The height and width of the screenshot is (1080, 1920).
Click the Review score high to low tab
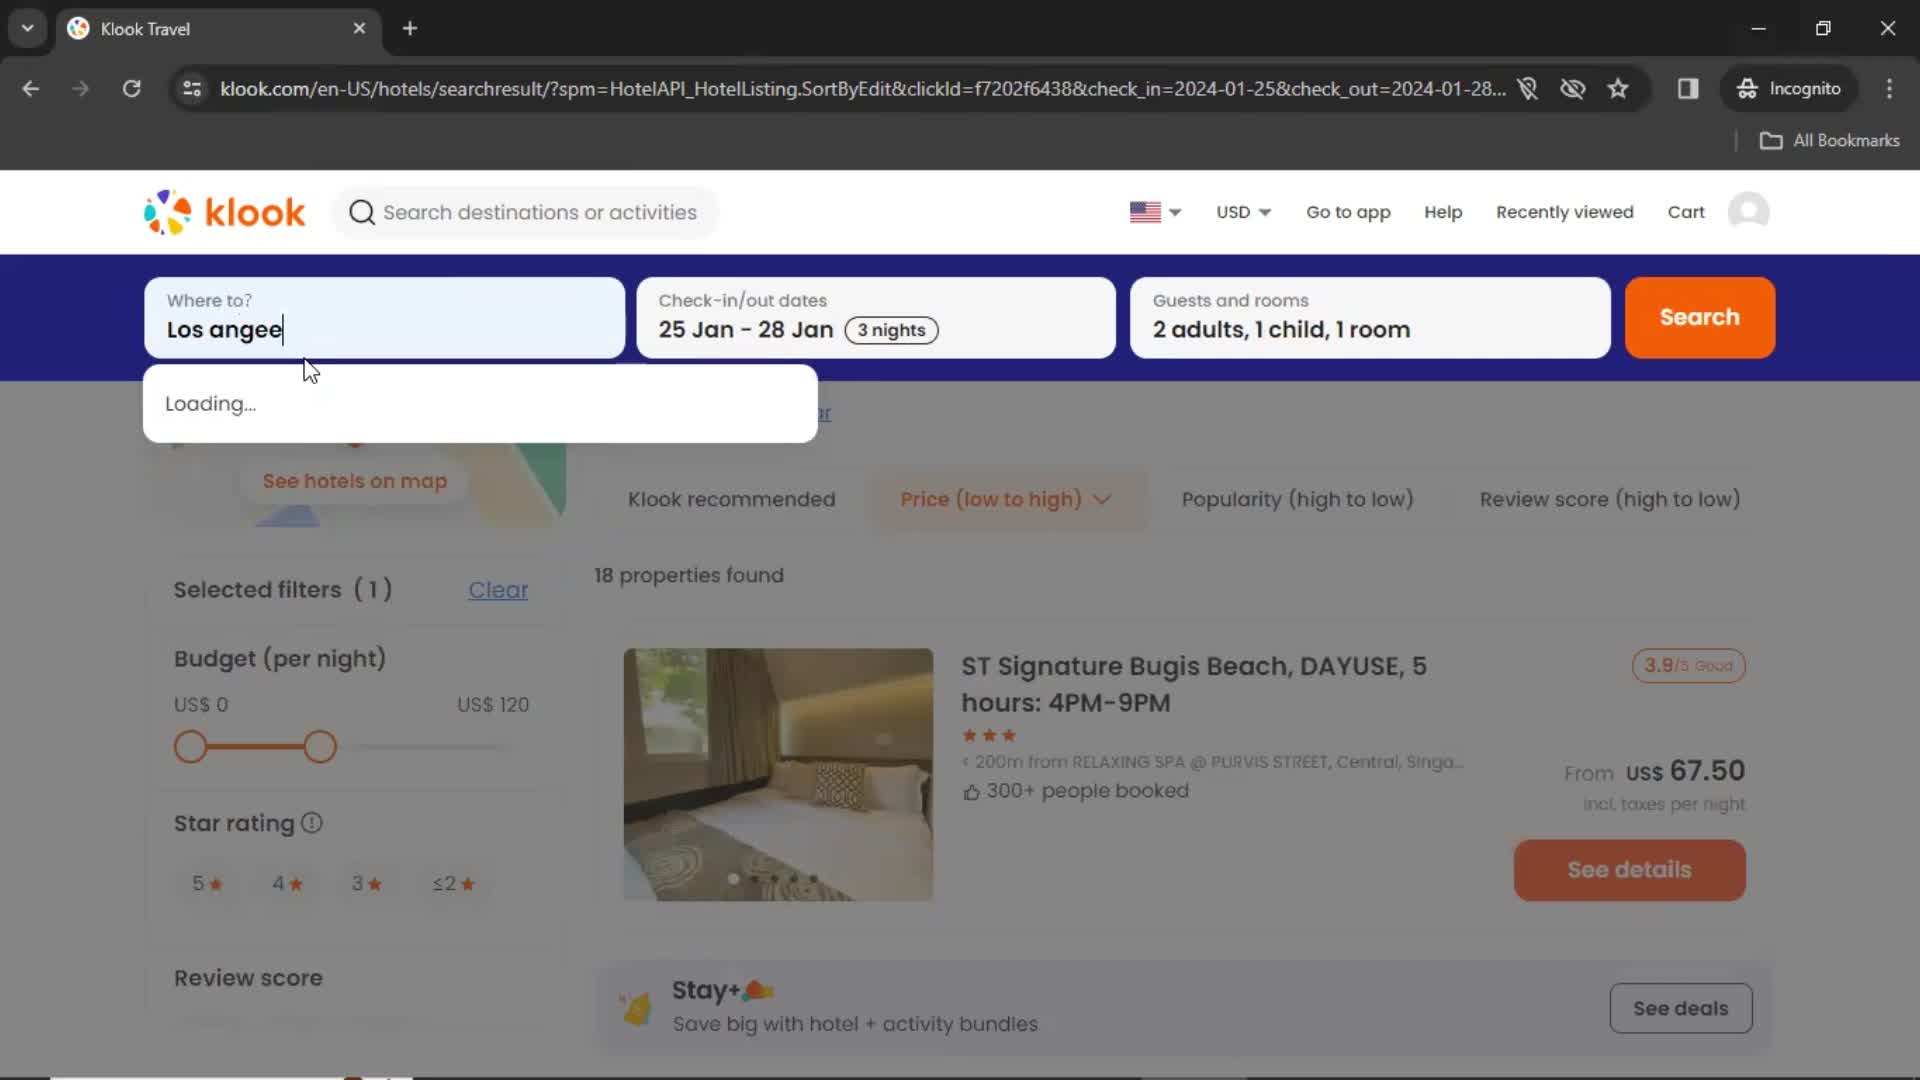coord(1610,498)
